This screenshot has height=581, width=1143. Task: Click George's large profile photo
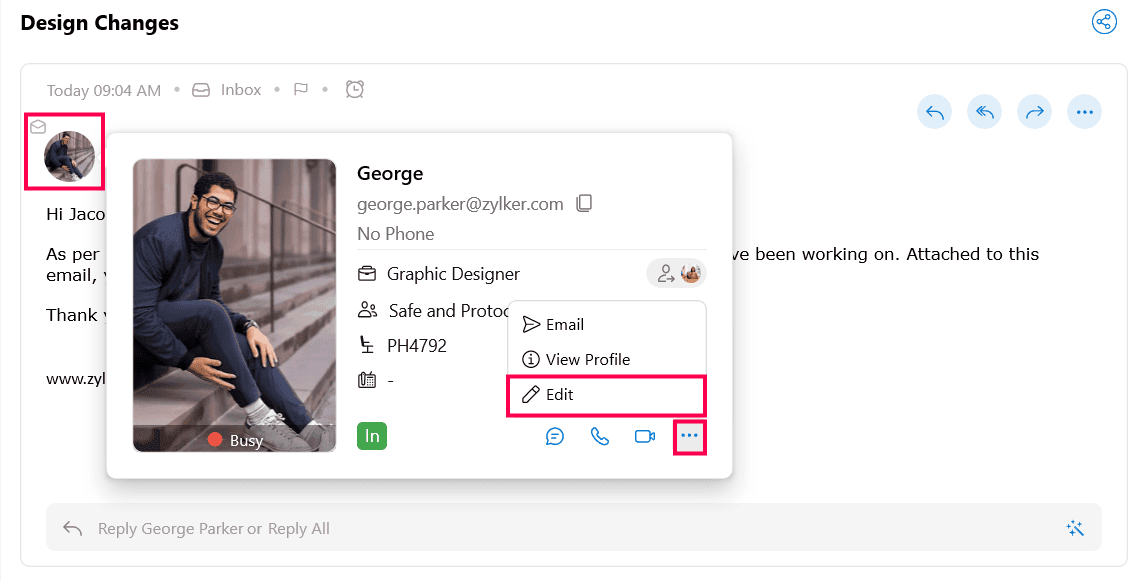point(235,305)
